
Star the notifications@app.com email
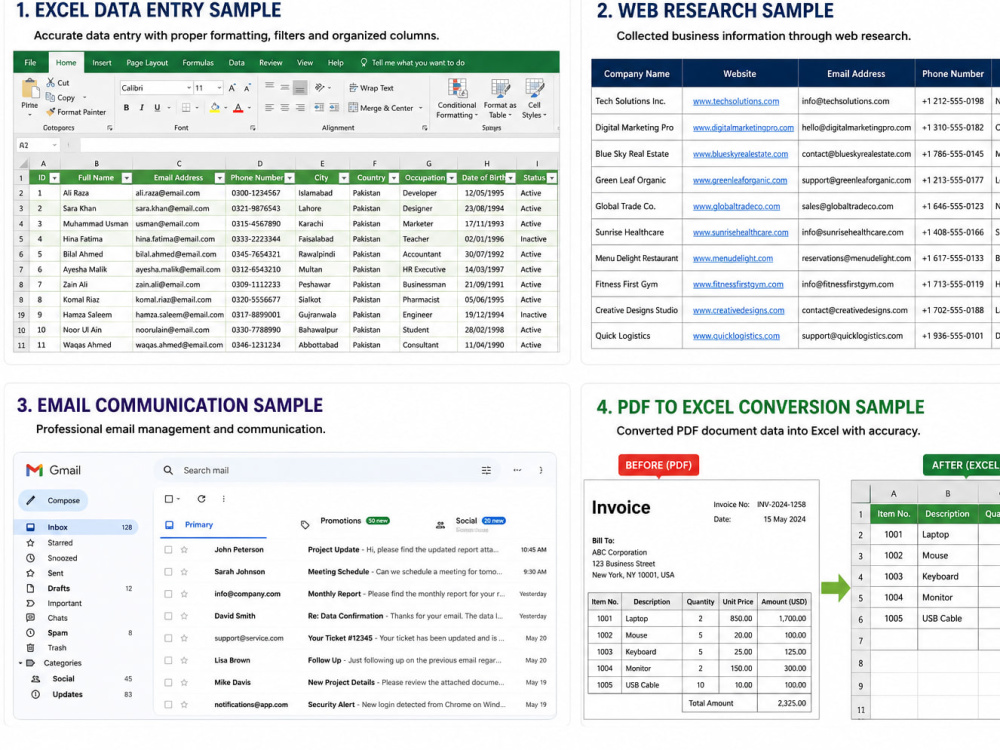[184, 705]
